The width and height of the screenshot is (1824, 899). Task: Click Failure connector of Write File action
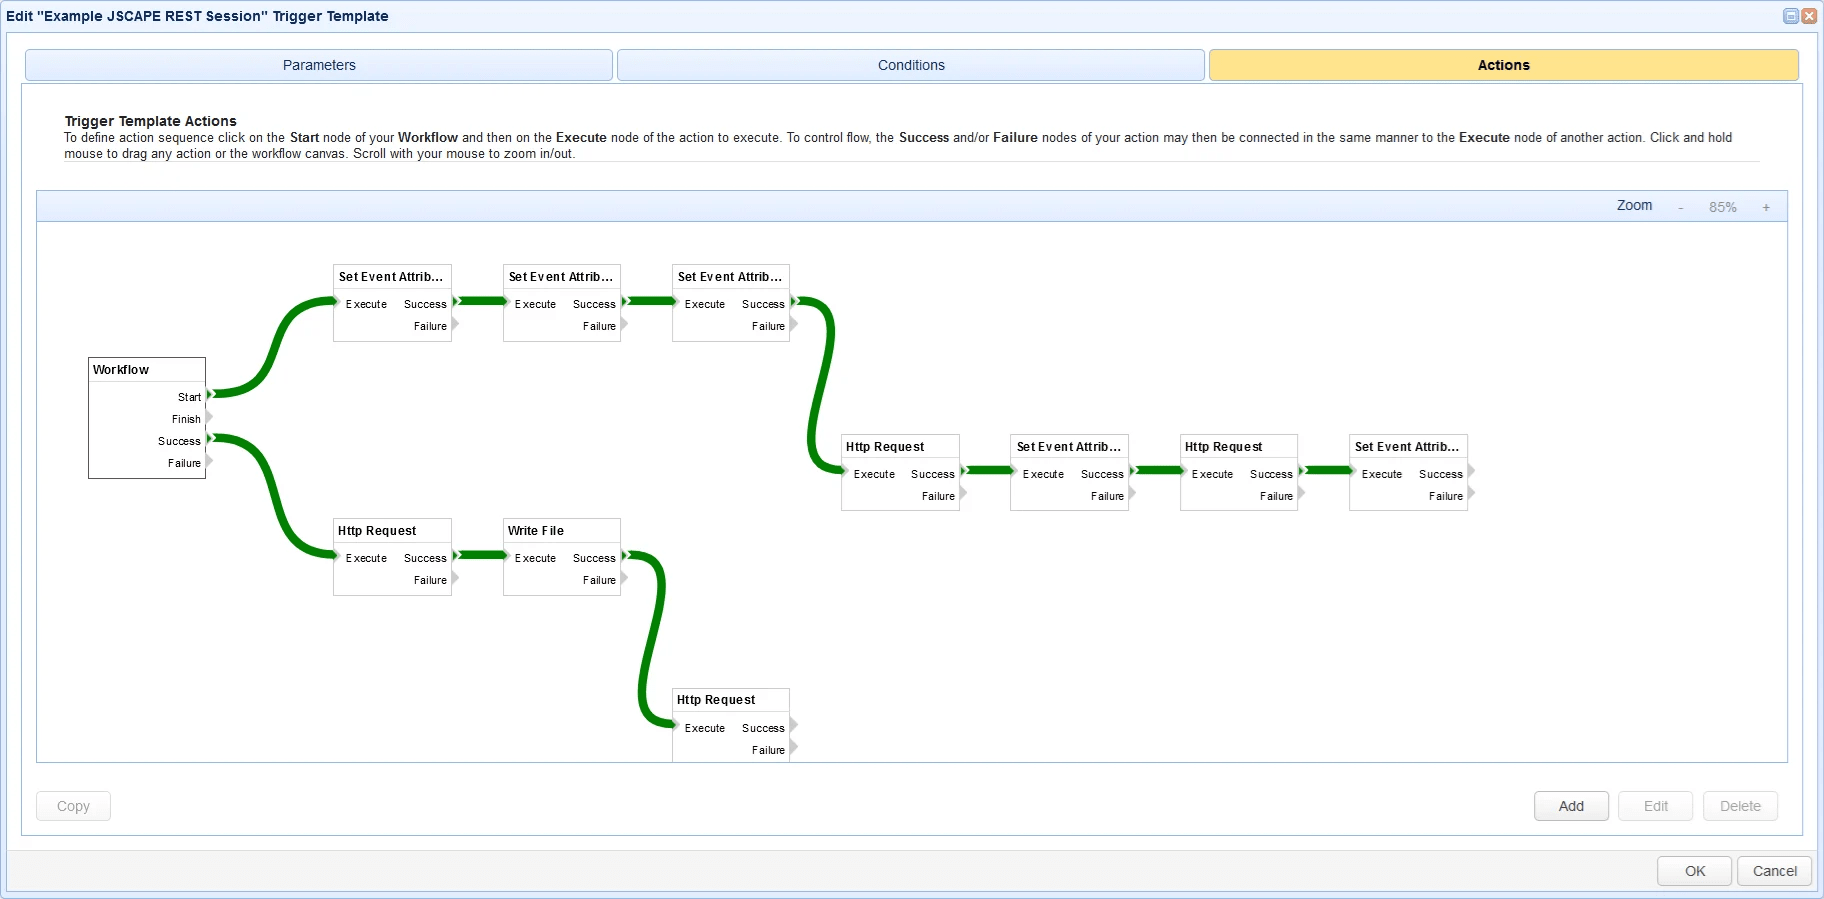pos(624,578)
